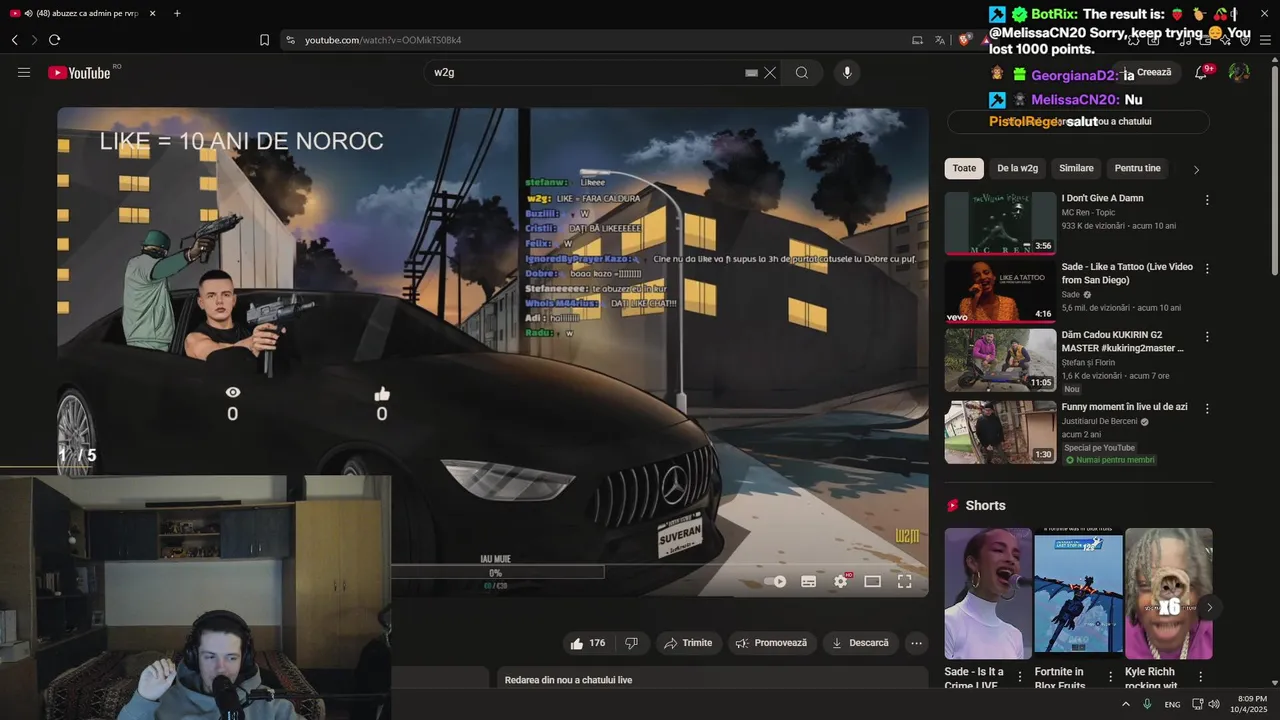Screen dimensions: 1280x720
Task: Open the ENG language switcher
Action: click(1172, 704)
